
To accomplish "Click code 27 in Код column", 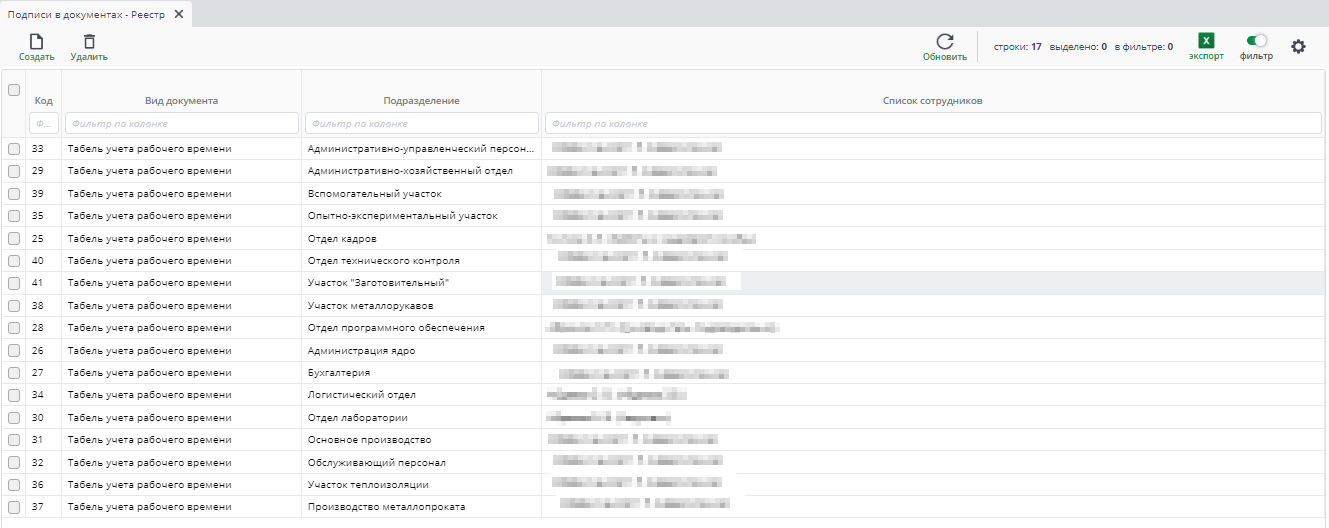I will (x=38, y=373).
